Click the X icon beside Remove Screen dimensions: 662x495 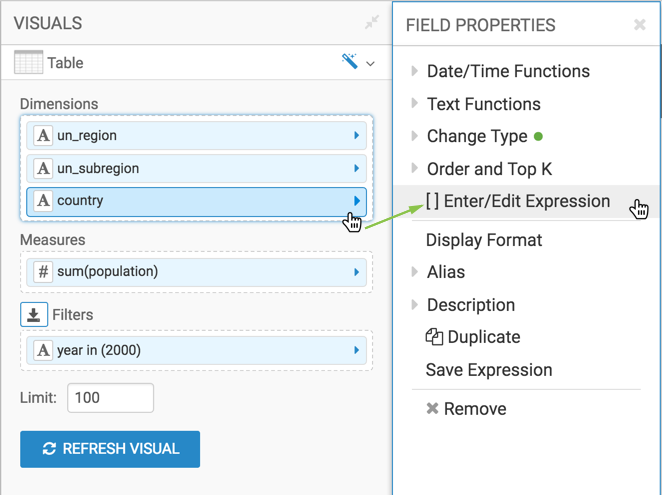(x=432, y=409)
